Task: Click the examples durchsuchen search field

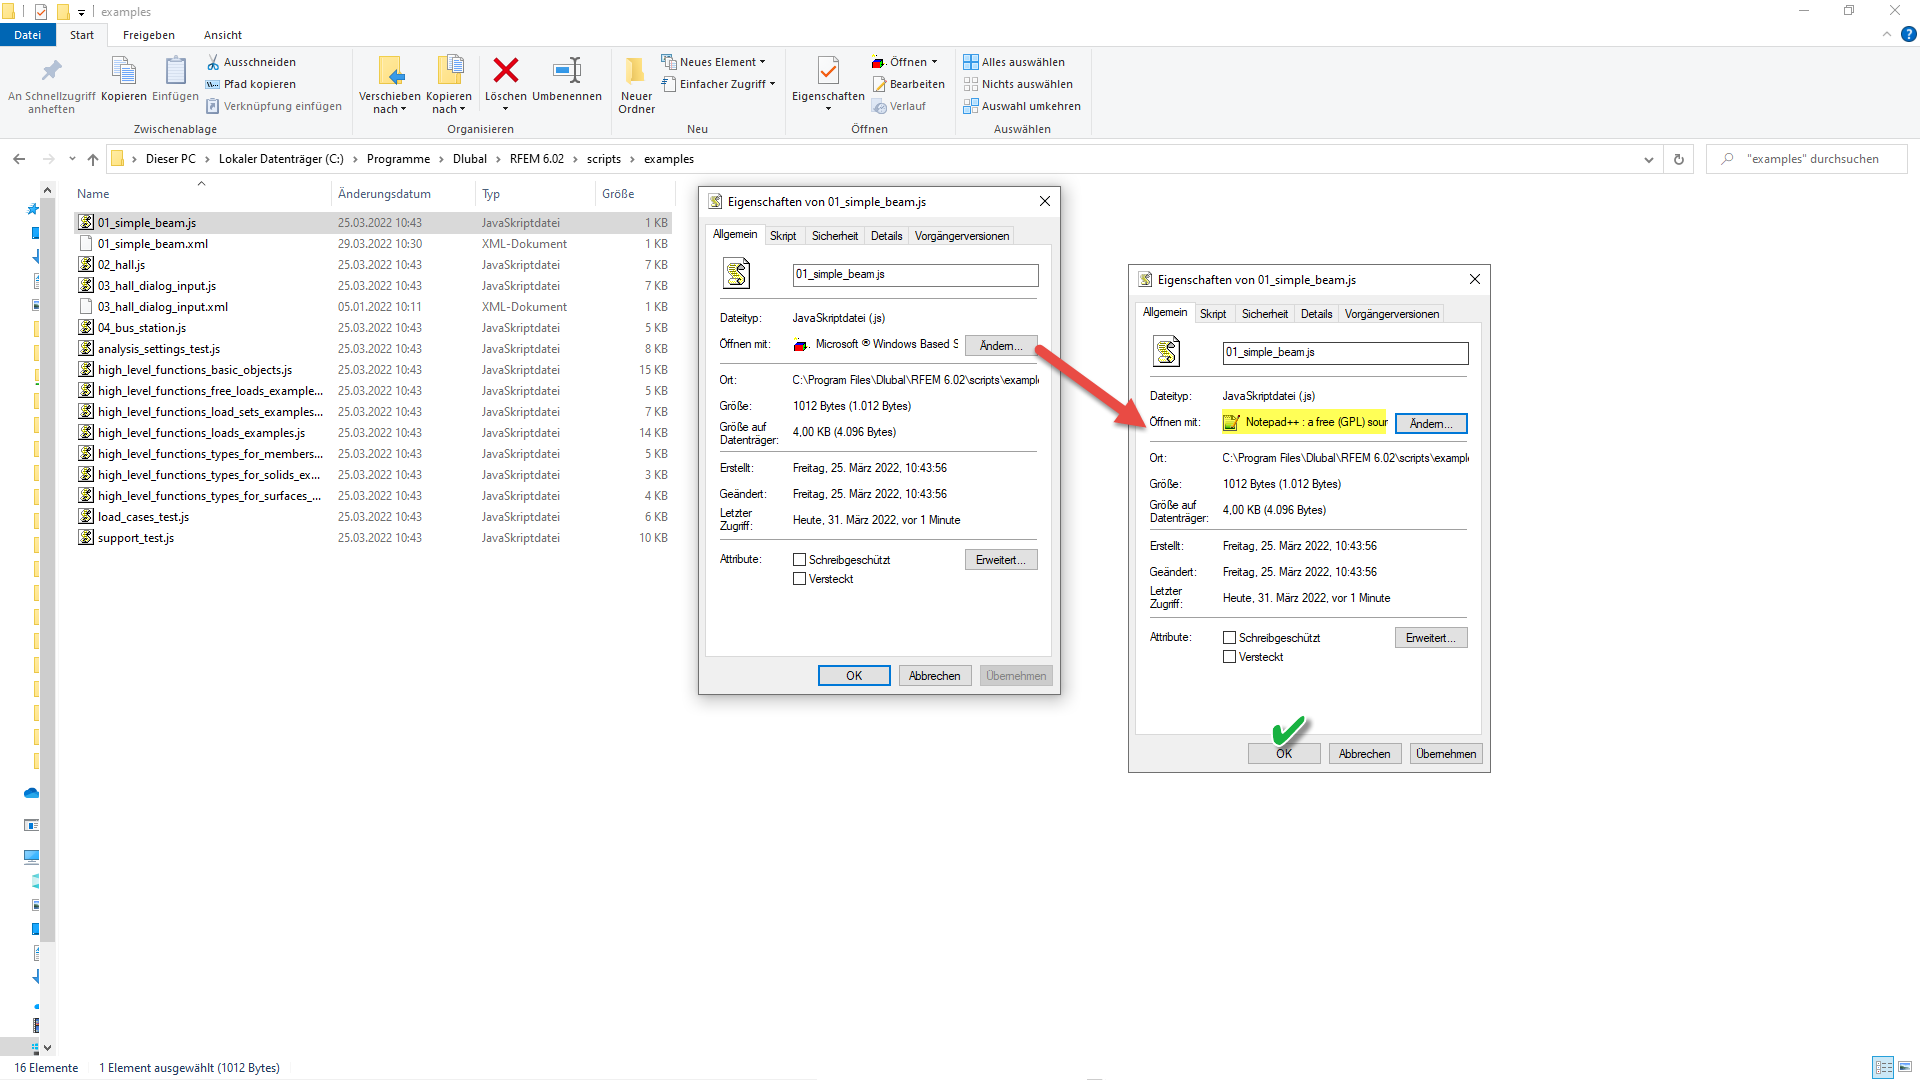Action: [1810, 158]
